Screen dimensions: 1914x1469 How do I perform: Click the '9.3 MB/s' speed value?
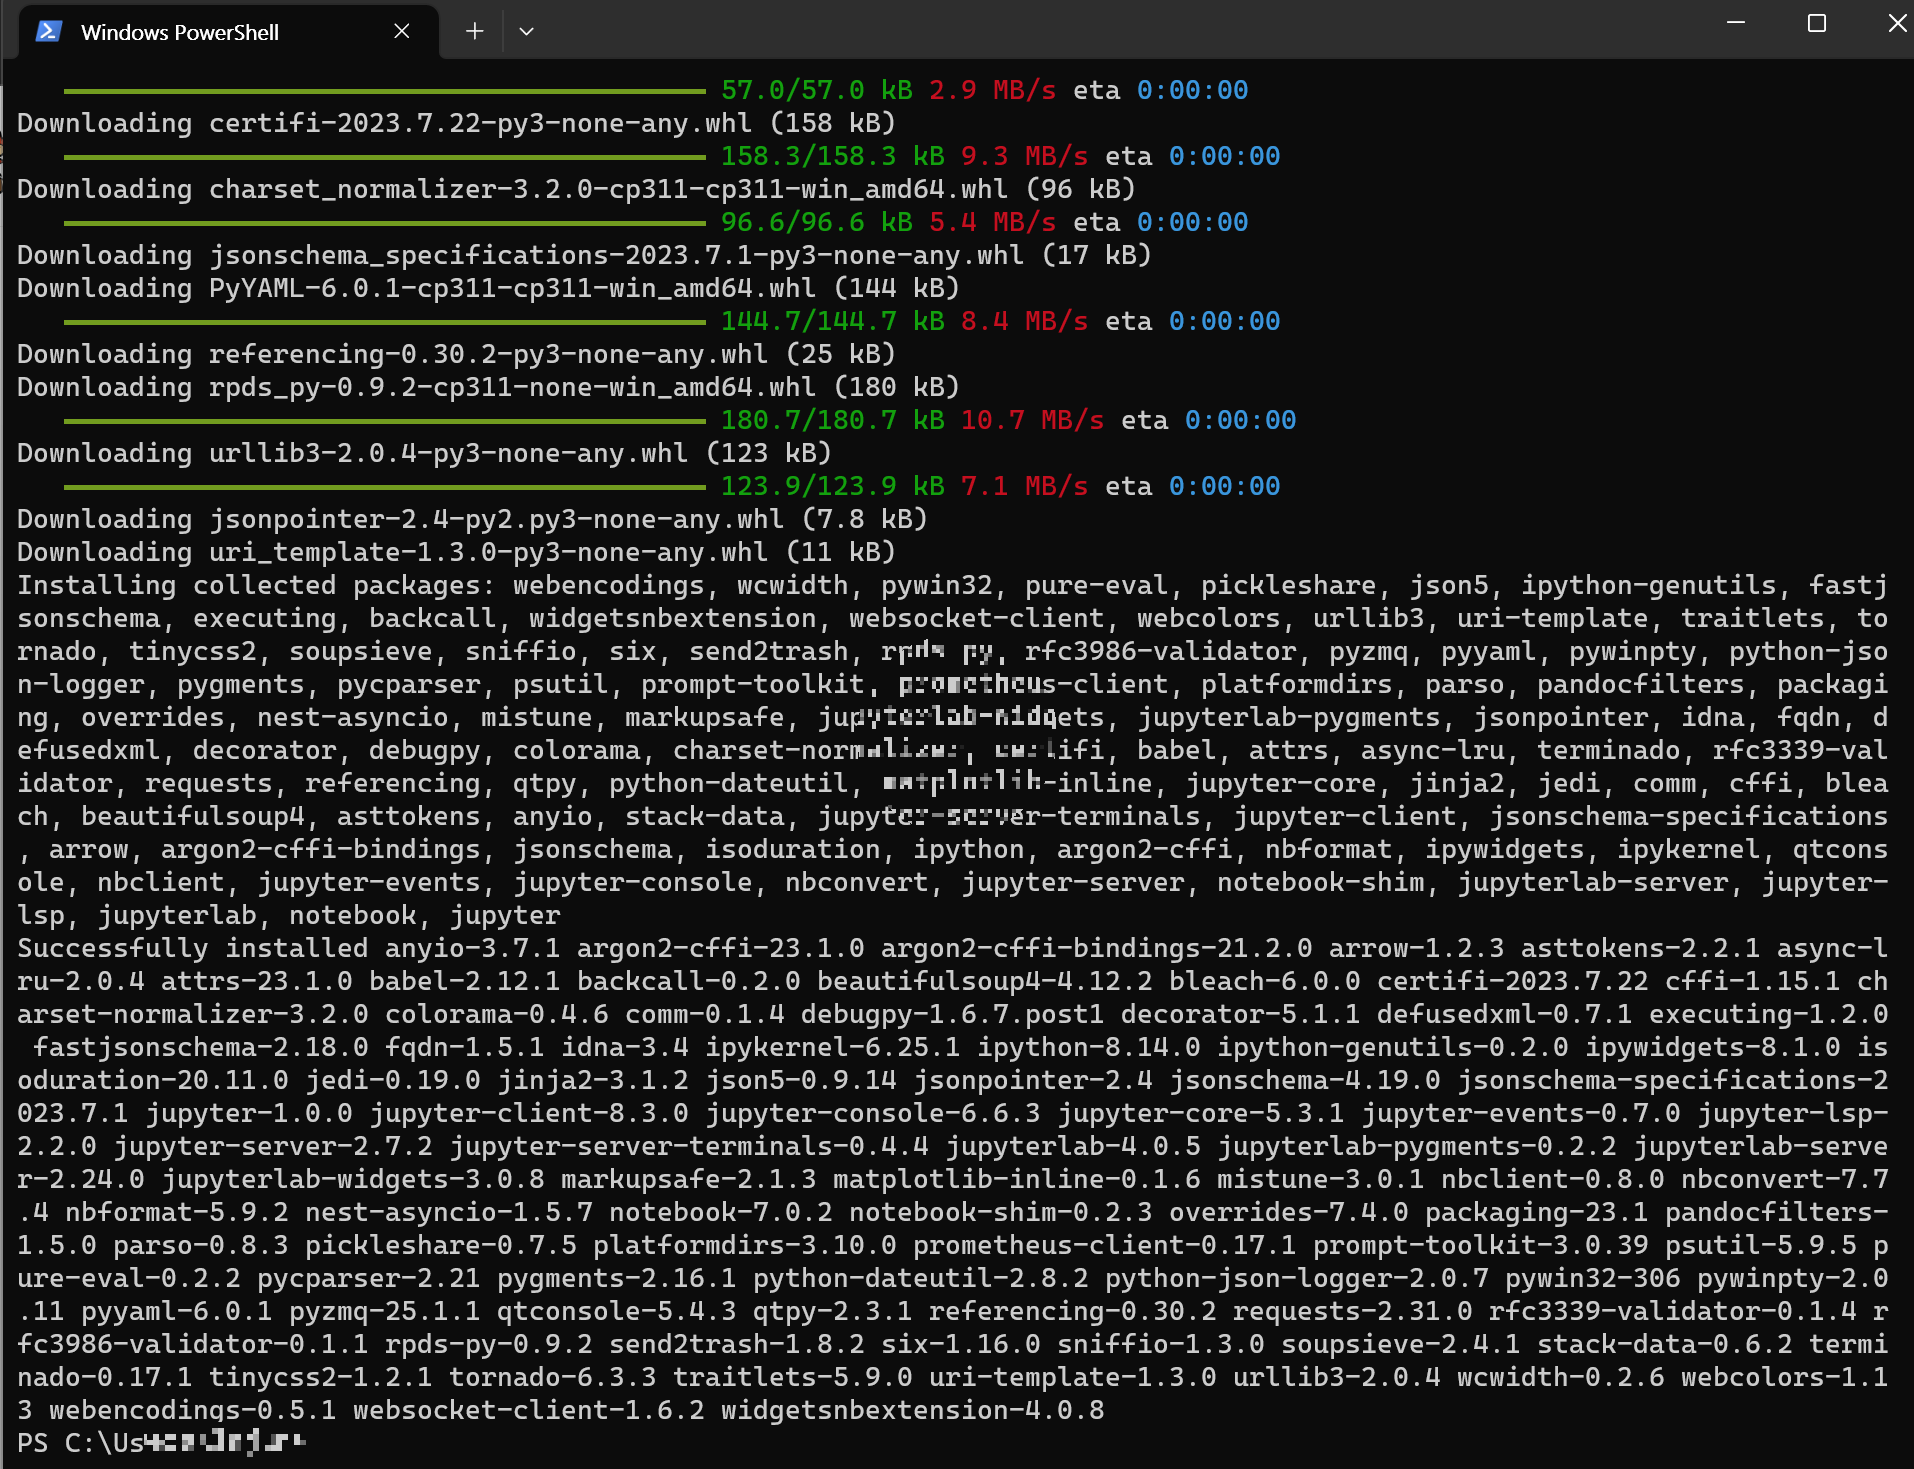tap(1024, 156)
